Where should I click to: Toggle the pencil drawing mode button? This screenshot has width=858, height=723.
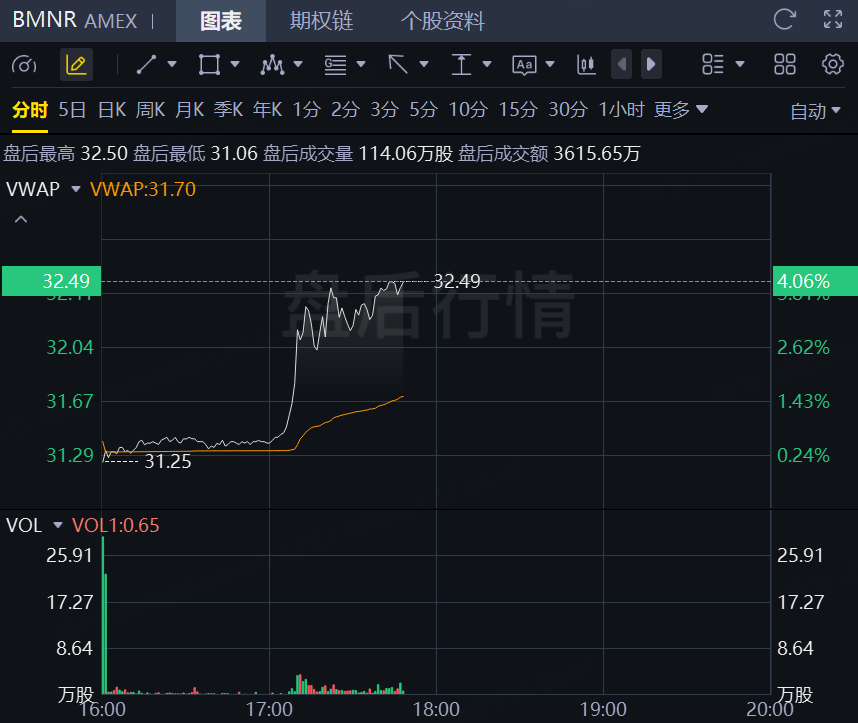75,65
